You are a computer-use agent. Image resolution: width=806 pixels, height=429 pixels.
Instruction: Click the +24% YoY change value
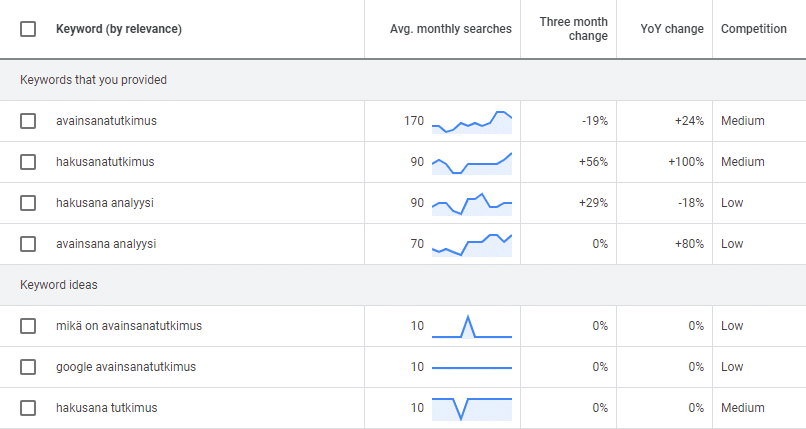pos(689,121)
